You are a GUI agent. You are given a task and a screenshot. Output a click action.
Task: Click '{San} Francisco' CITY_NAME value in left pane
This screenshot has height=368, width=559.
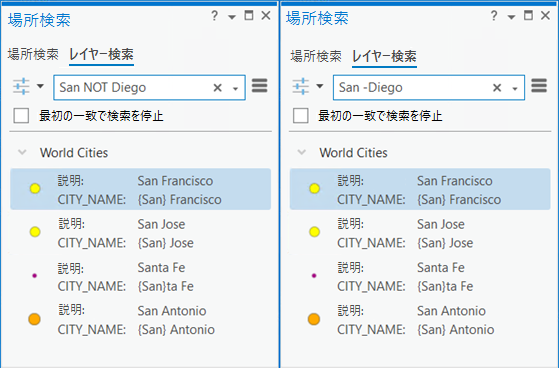click(x=180, y=200)
